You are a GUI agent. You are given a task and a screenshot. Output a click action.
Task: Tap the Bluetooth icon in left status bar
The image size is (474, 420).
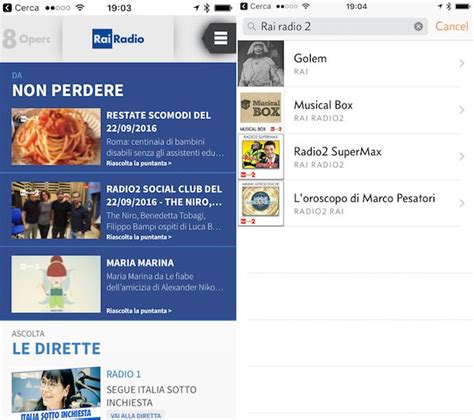pyautogui.click(x=207, y=7)
